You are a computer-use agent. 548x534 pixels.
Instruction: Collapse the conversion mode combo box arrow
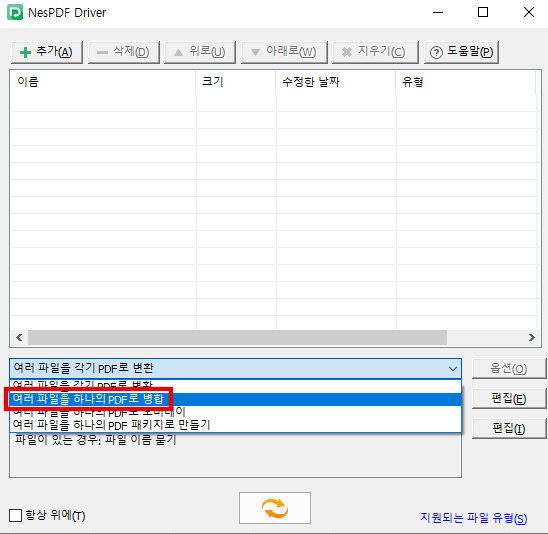click(x=453, y=368)
